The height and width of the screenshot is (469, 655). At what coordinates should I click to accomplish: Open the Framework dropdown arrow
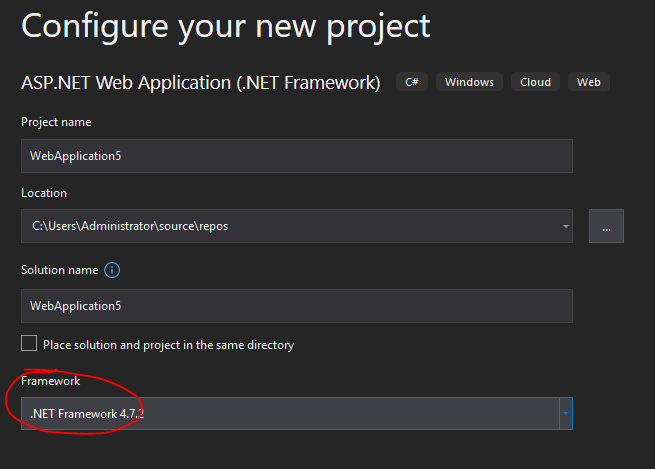tap(566, 413)
